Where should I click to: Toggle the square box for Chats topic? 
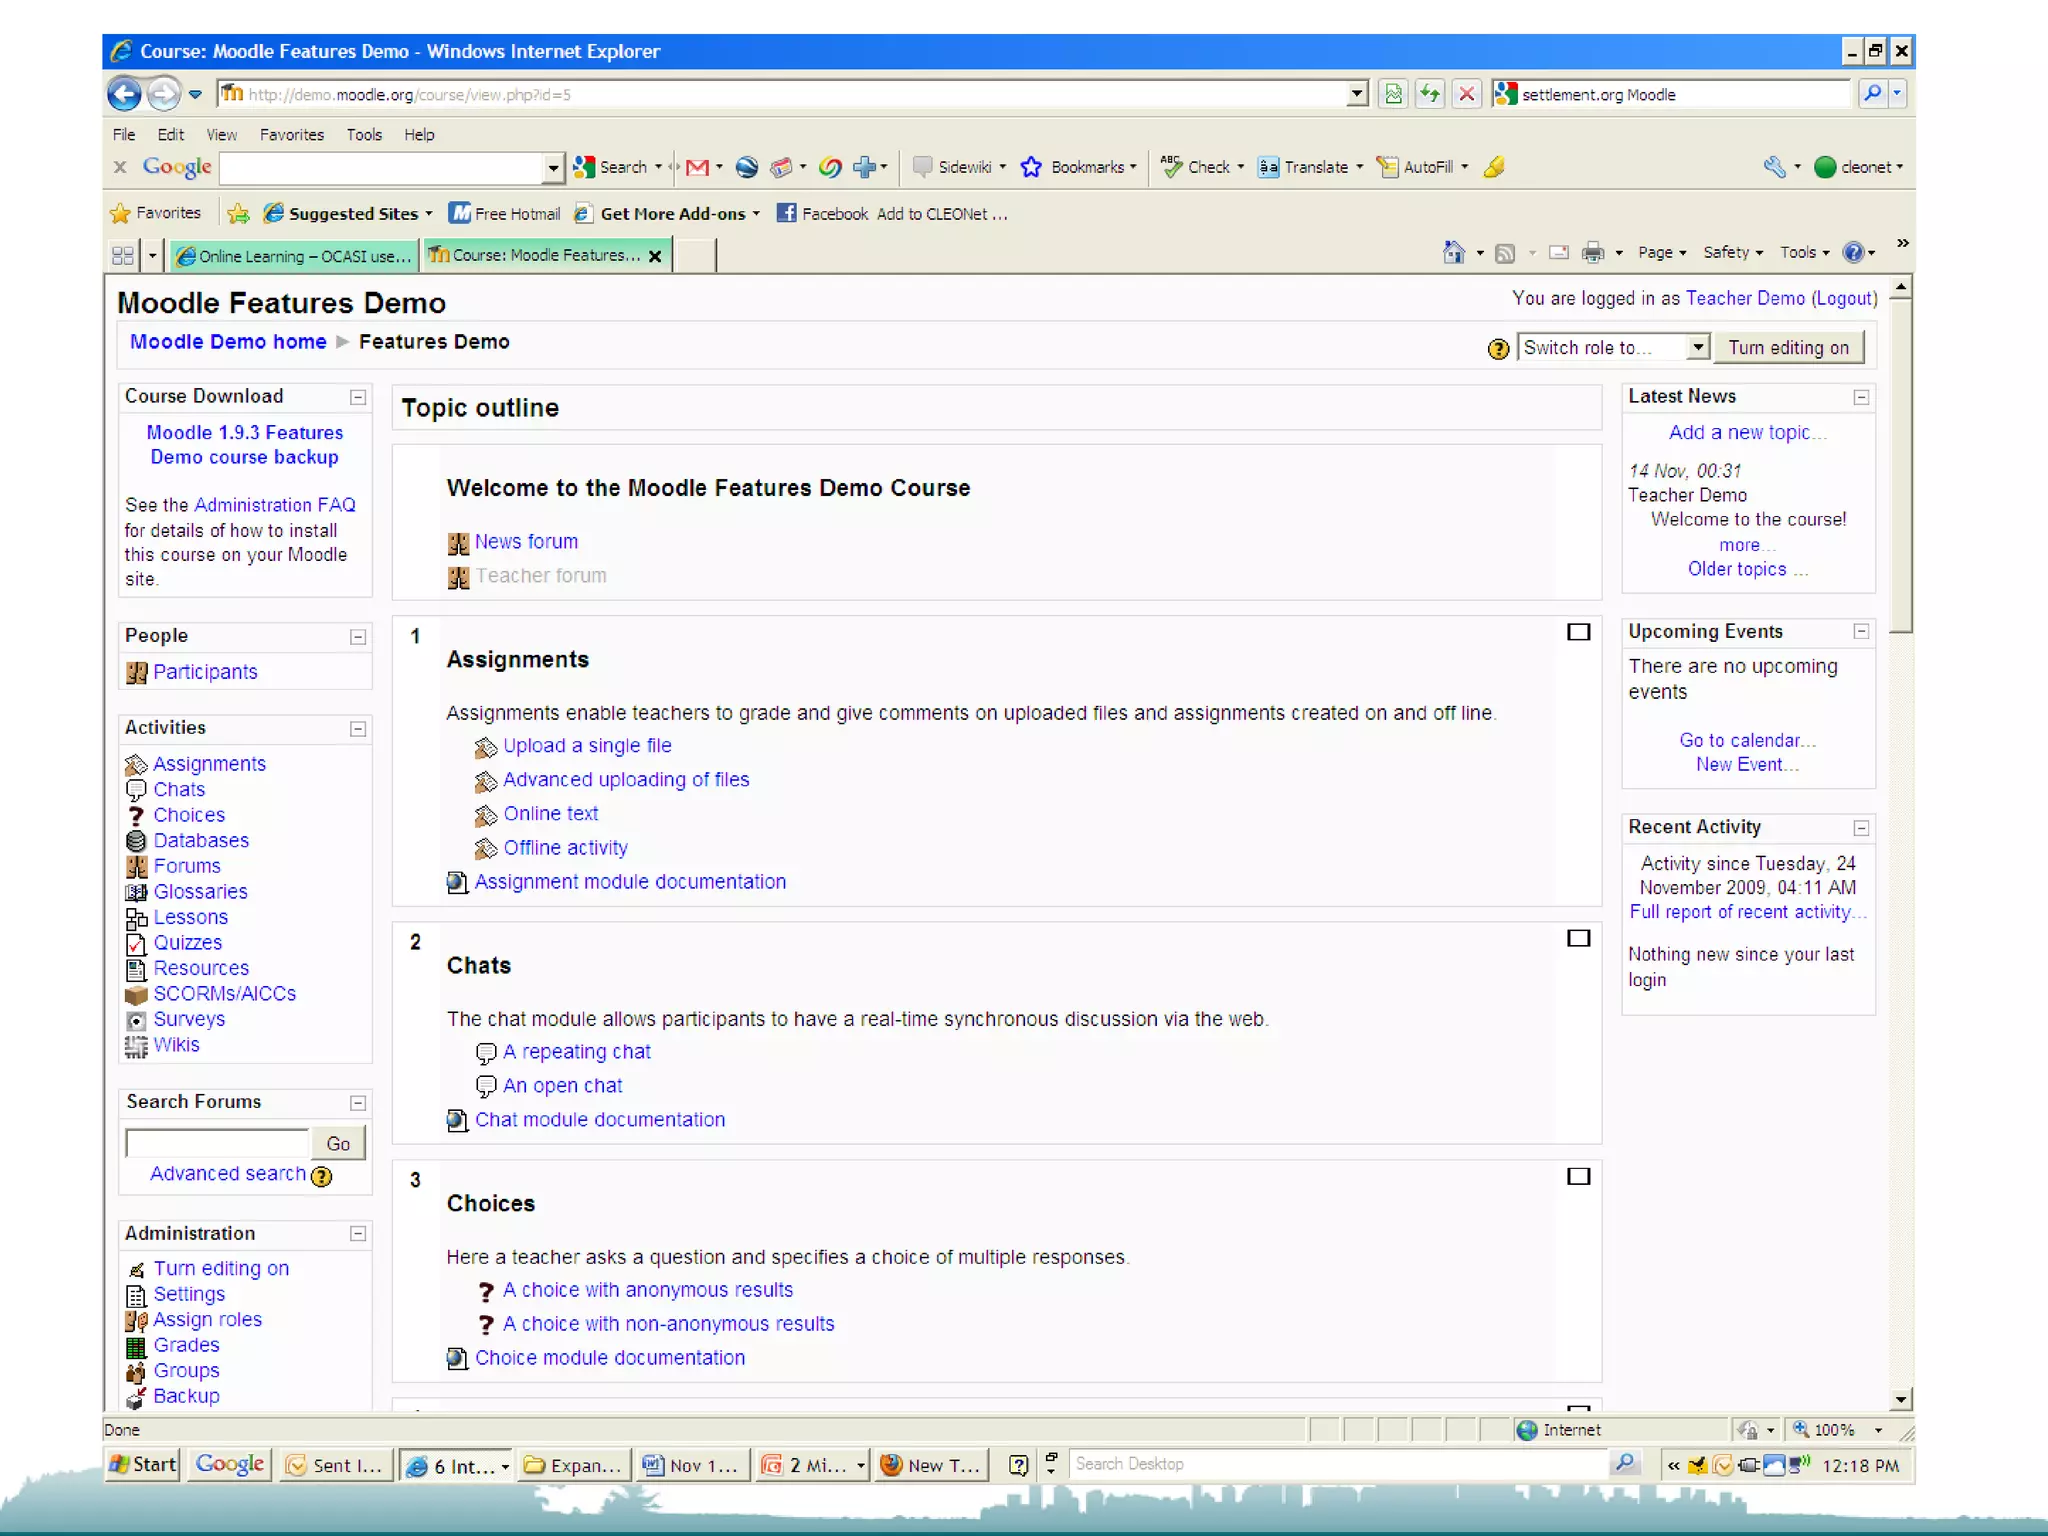(x=1578, y=938)
